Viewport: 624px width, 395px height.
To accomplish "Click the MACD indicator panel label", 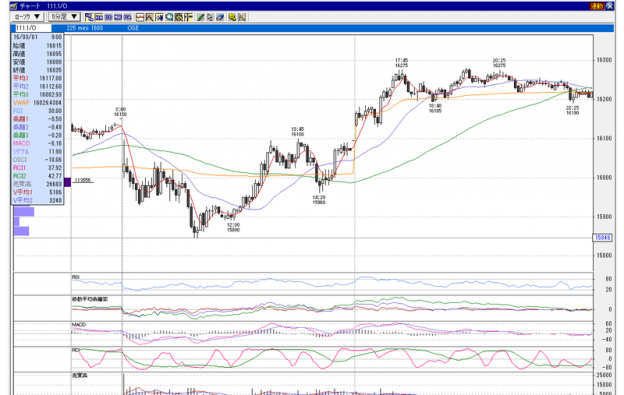I will [79, 325].
